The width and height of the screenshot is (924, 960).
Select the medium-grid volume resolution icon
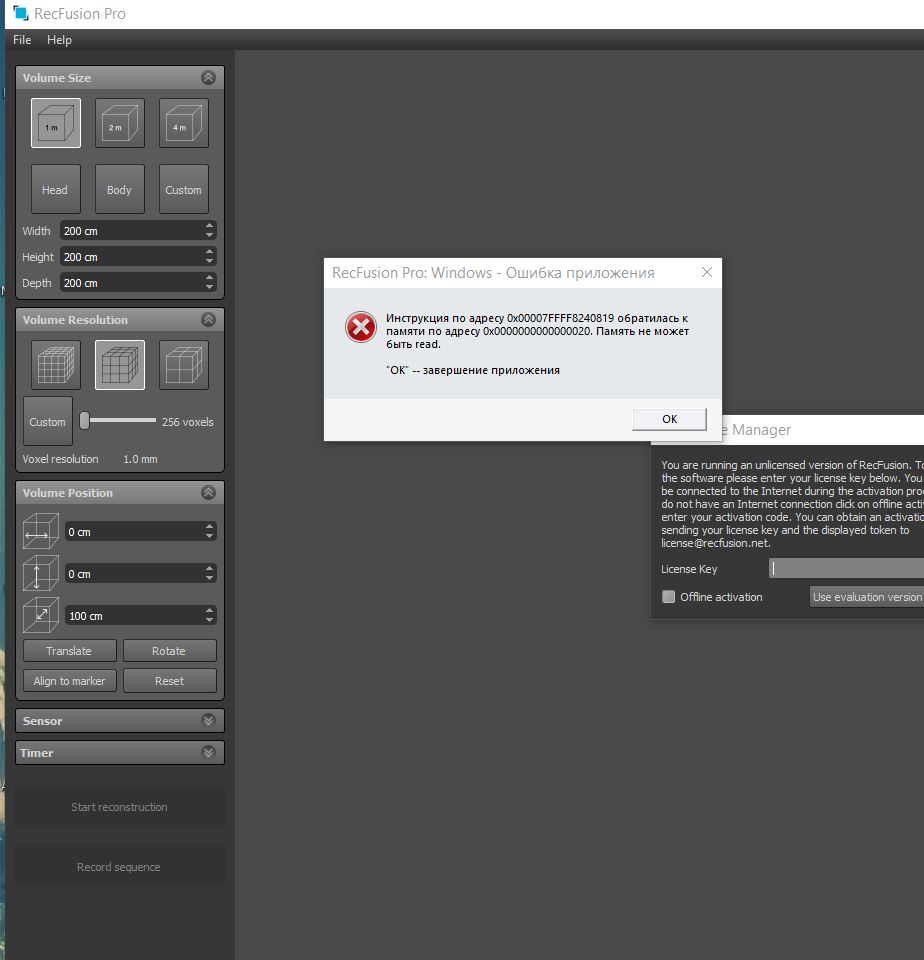(x=119, y=365)
